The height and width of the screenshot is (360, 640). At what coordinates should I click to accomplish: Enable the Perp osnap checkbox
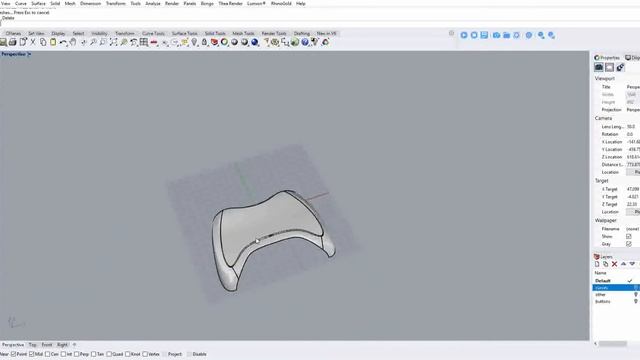click(76, 354)
